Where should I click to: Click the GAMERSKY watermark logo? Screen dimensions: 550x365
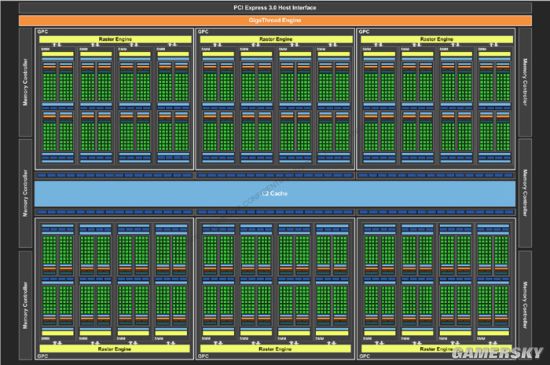pyautogui.click(x=497, y=353)
